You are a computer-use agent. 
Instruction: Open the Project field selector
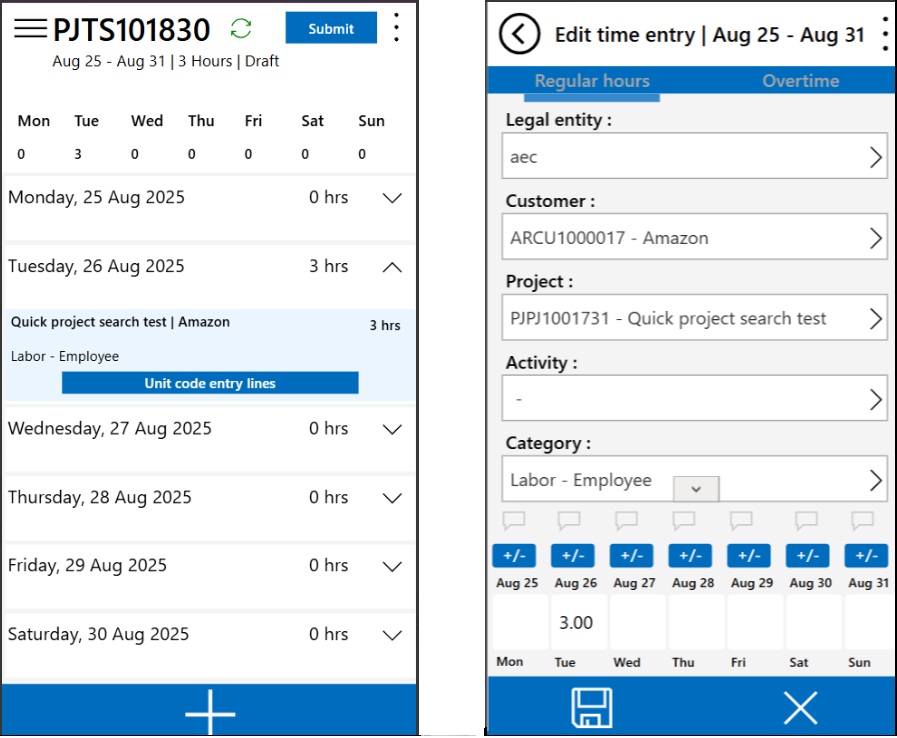[695, 319]
